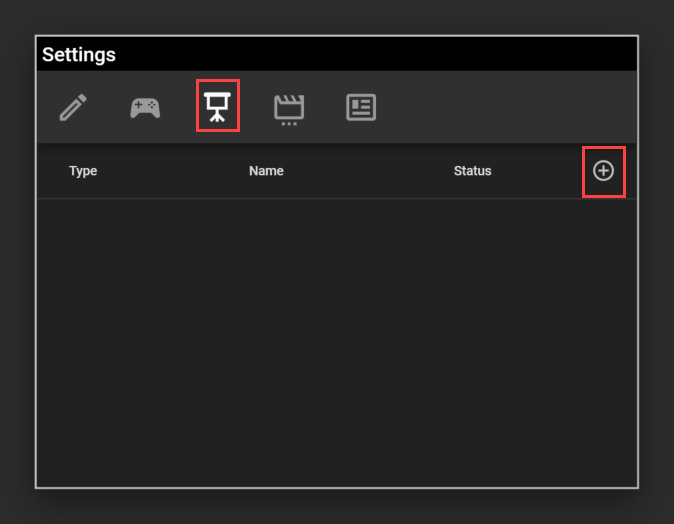Switch to the newspaper article settings tab
674x524 pixels.
pyautogui.click(x=361, y=108)
